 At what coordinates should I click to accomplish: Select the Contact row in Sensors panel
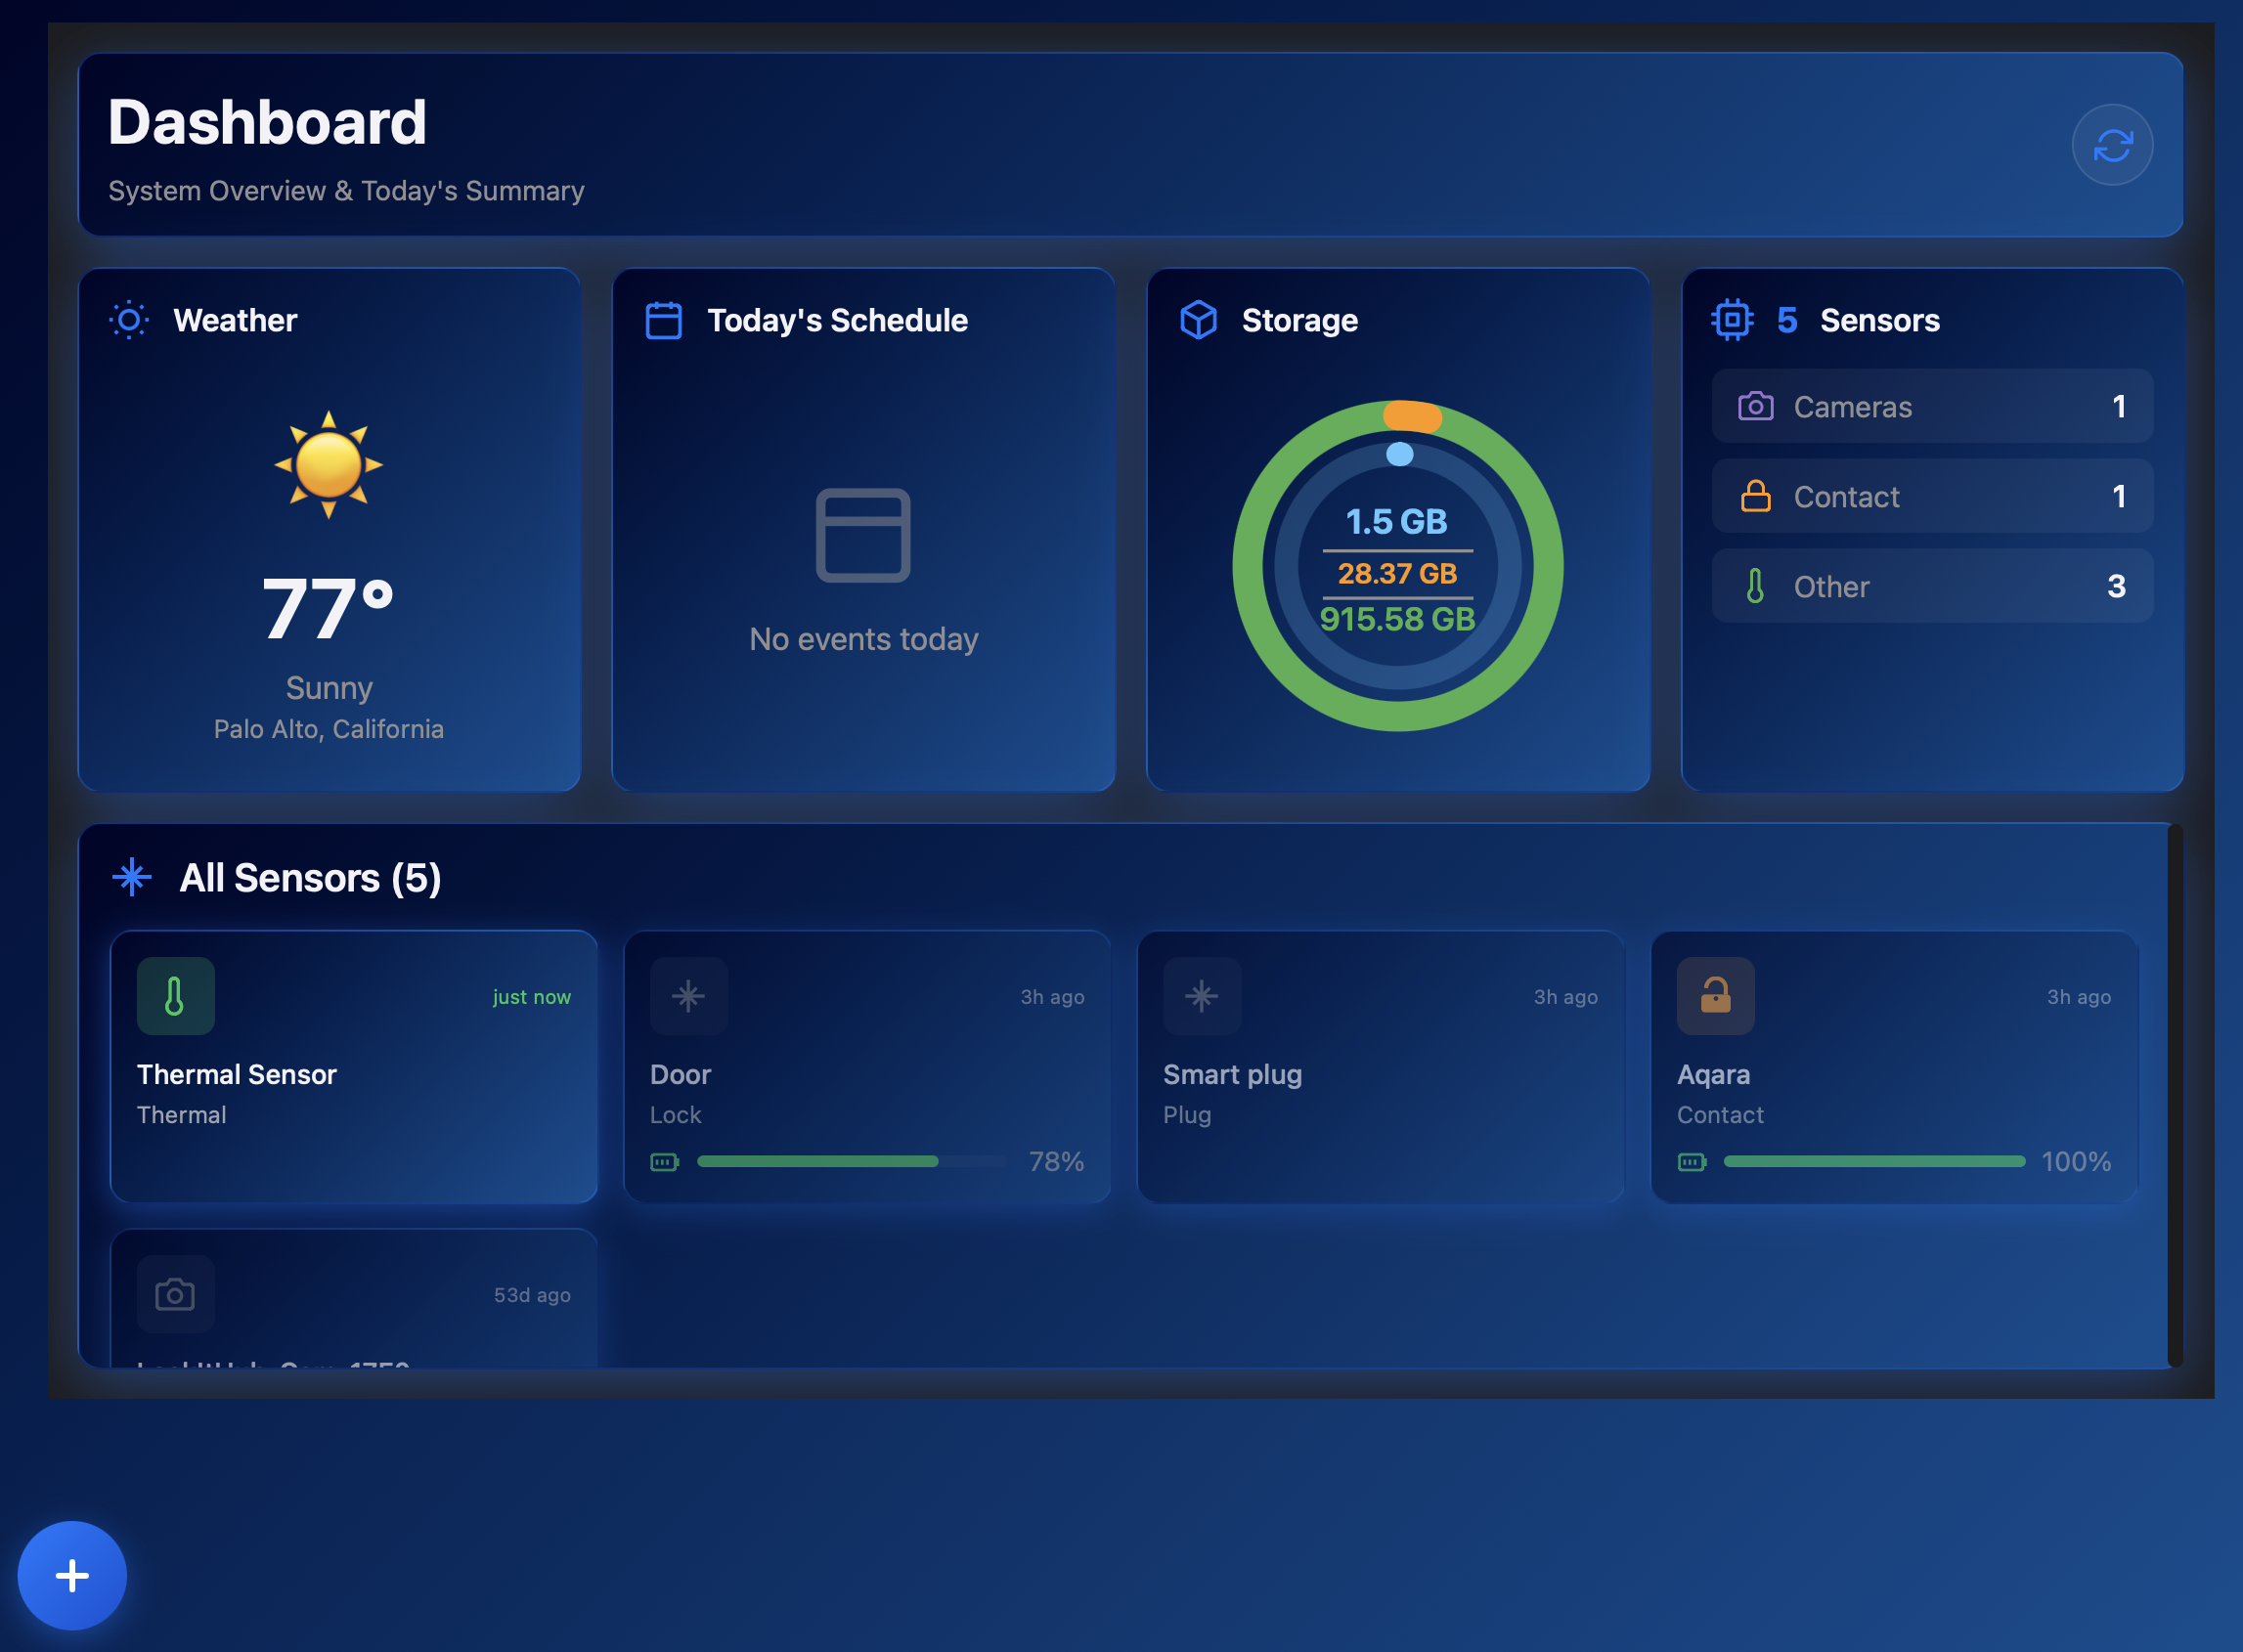[1932, 496]
